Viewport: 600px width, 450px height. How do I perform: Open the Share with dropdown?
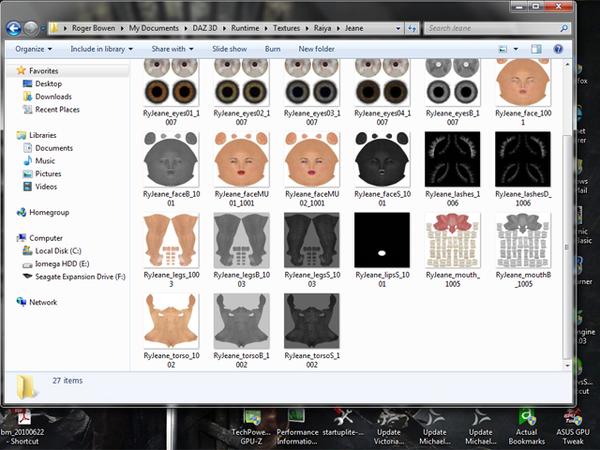(x=172, y=49)
